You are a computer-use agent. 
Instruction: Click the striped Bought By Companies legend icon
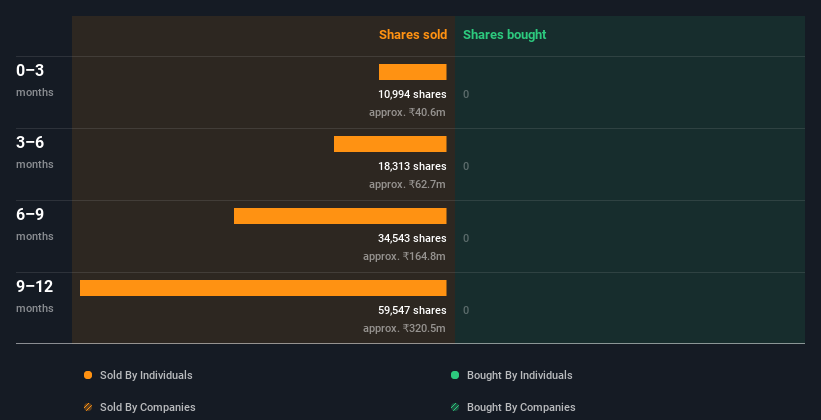(x=455, y=407)
